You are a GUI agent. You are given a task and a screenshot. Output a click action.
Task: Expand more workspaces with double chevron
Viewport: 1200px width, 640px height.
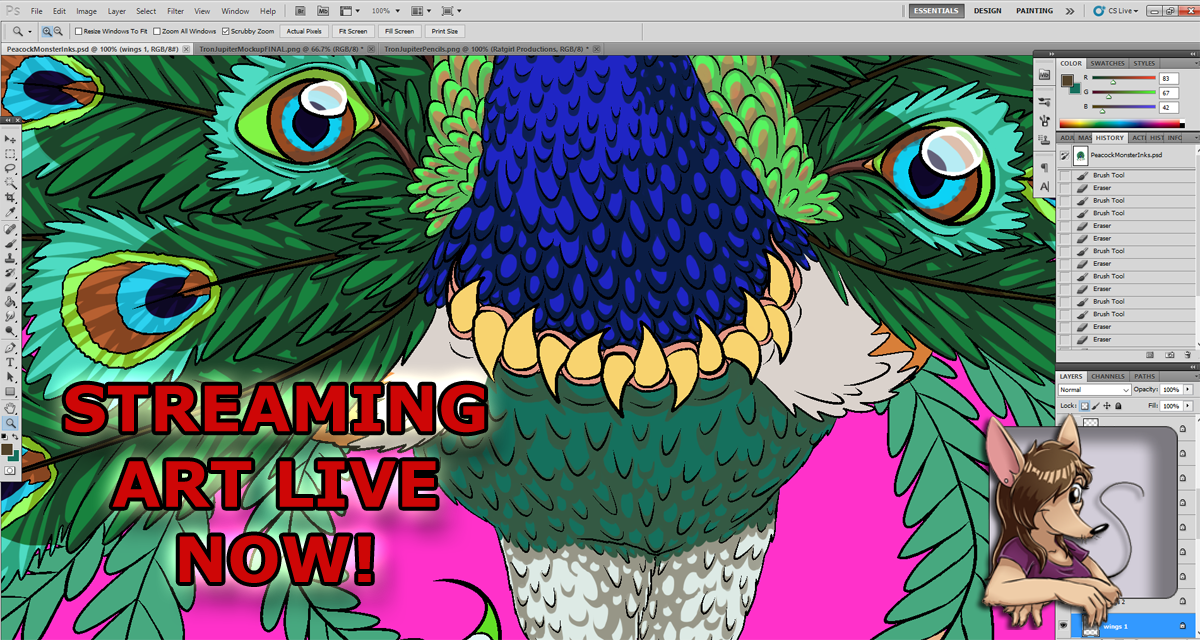1070,10
